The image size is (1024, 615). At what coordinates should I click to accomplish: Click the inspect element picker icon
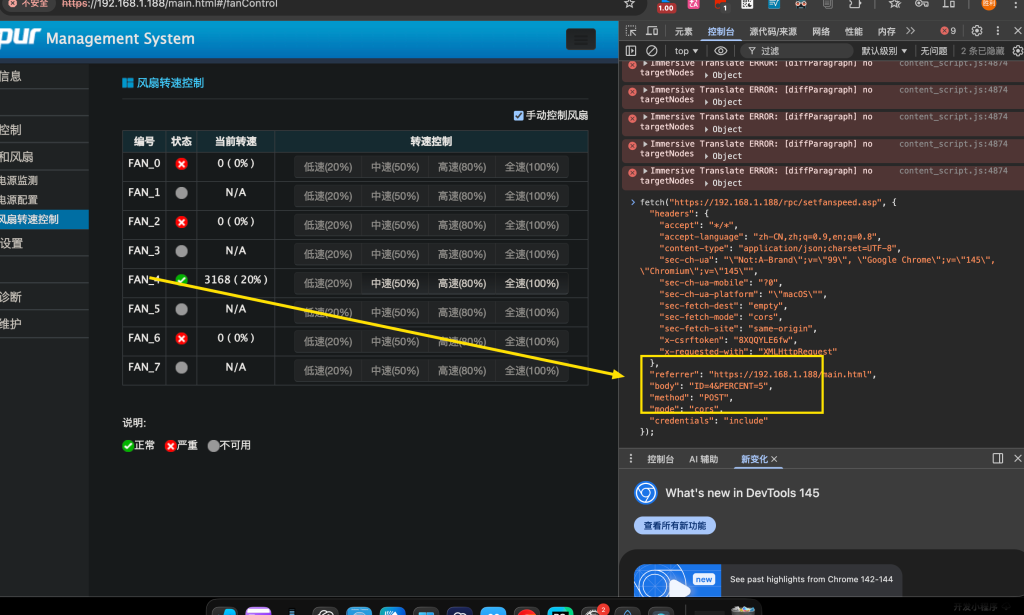click(631, 32)
